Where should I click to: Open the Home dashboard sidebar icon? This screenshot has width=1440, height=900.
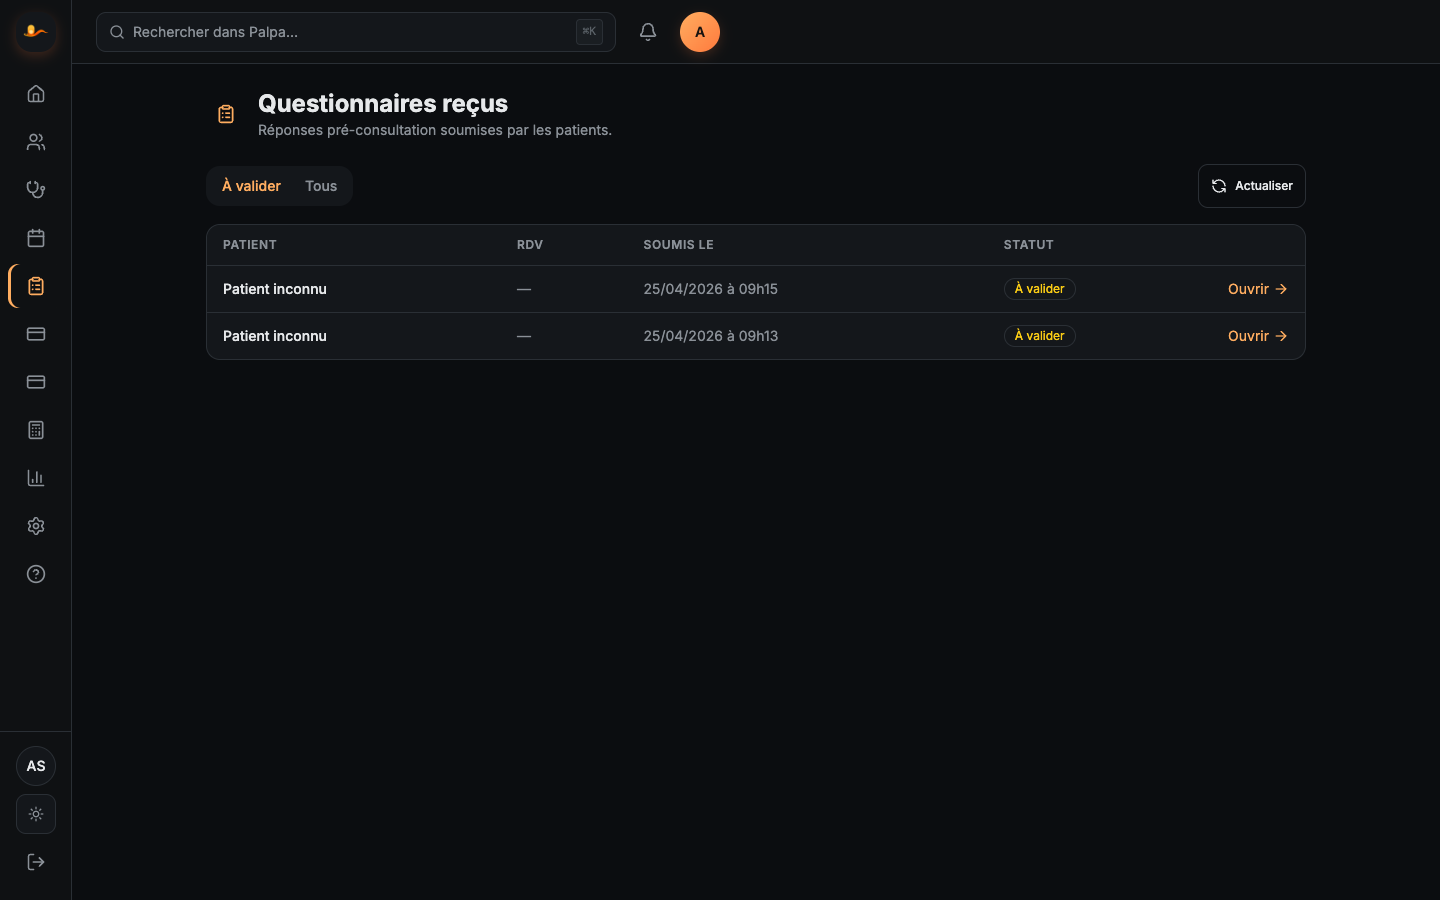coord(36,94)
